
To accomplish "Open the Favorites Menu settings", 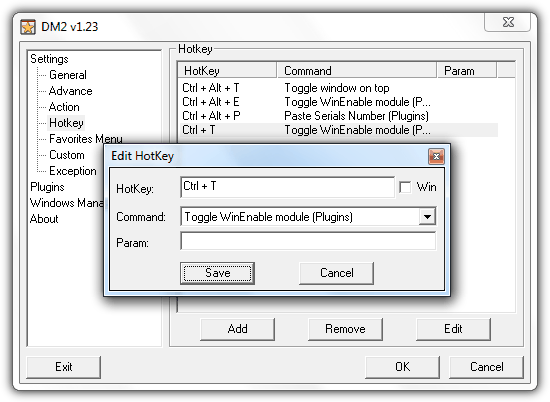I will (86, 139).
